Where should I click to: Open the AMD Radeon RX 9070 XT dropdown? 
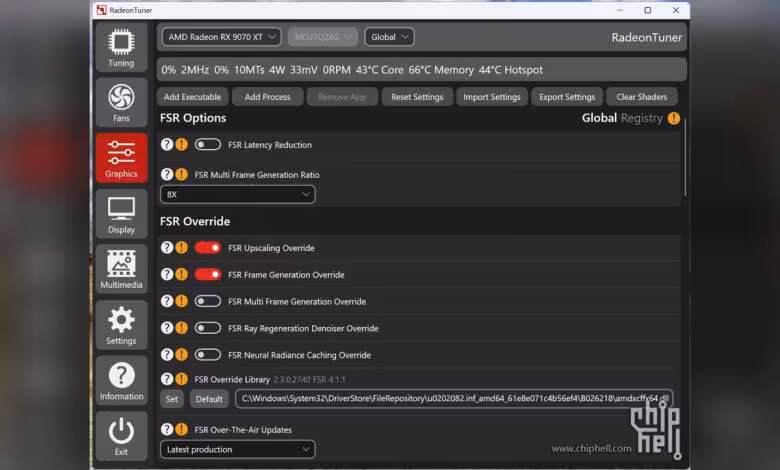click(x=221, y=37)
